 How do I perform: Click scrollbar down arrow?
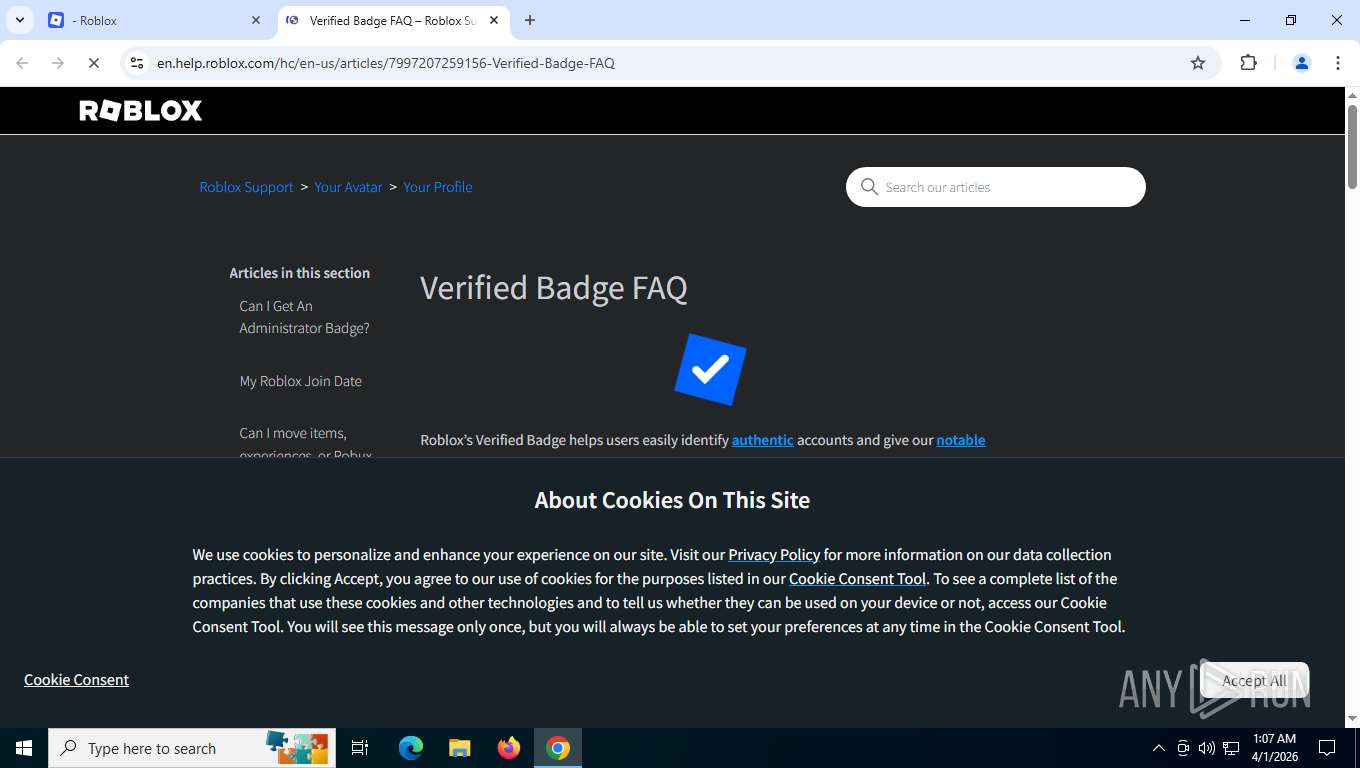coord(1352,719)
